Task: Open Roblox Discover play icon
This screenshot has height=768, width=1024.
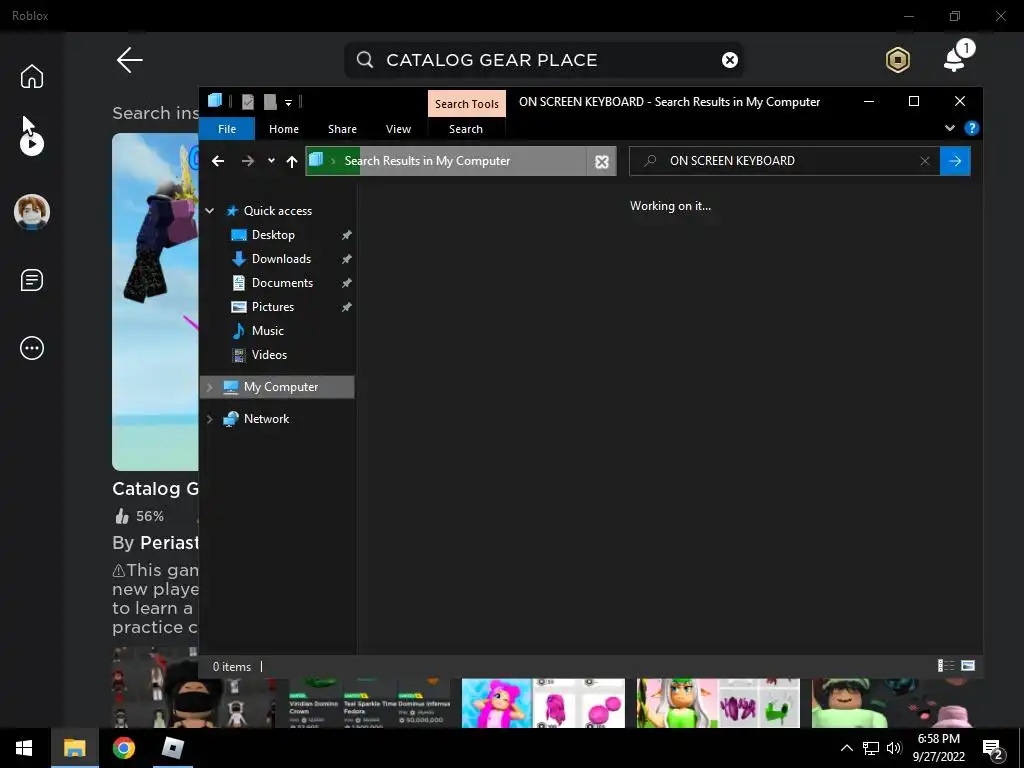Action: click(31, 144)
